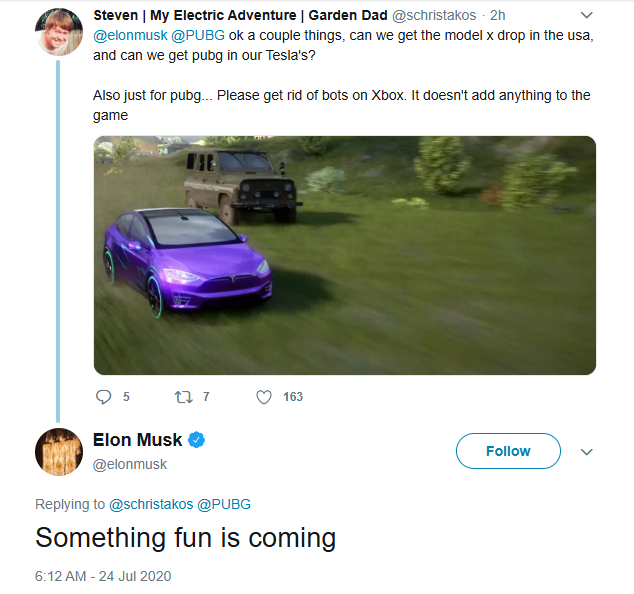Click the "Something fun is coming" reply text

point(186,538)
